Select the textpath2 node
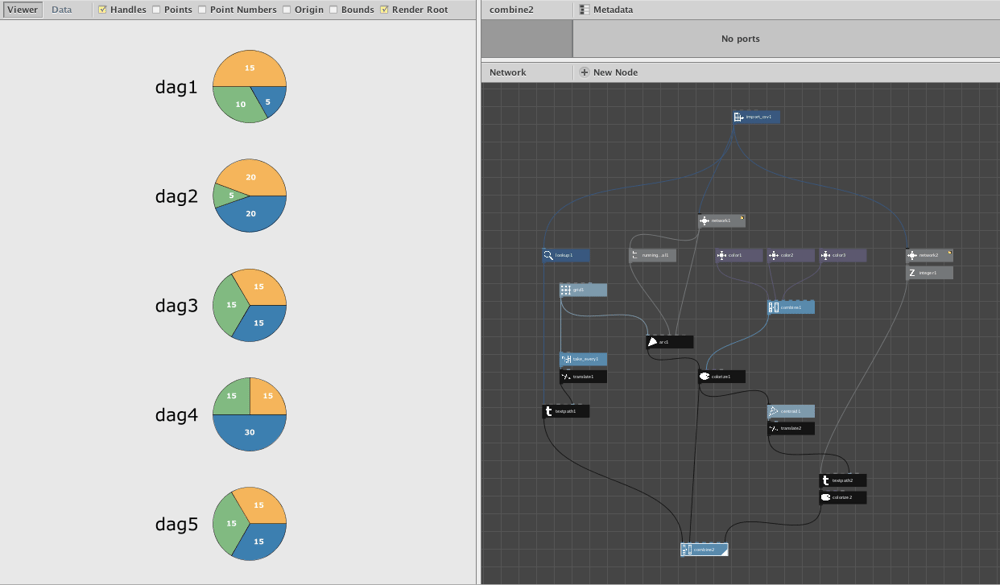Screen dimensions: 1000x585 click(843, 480)
